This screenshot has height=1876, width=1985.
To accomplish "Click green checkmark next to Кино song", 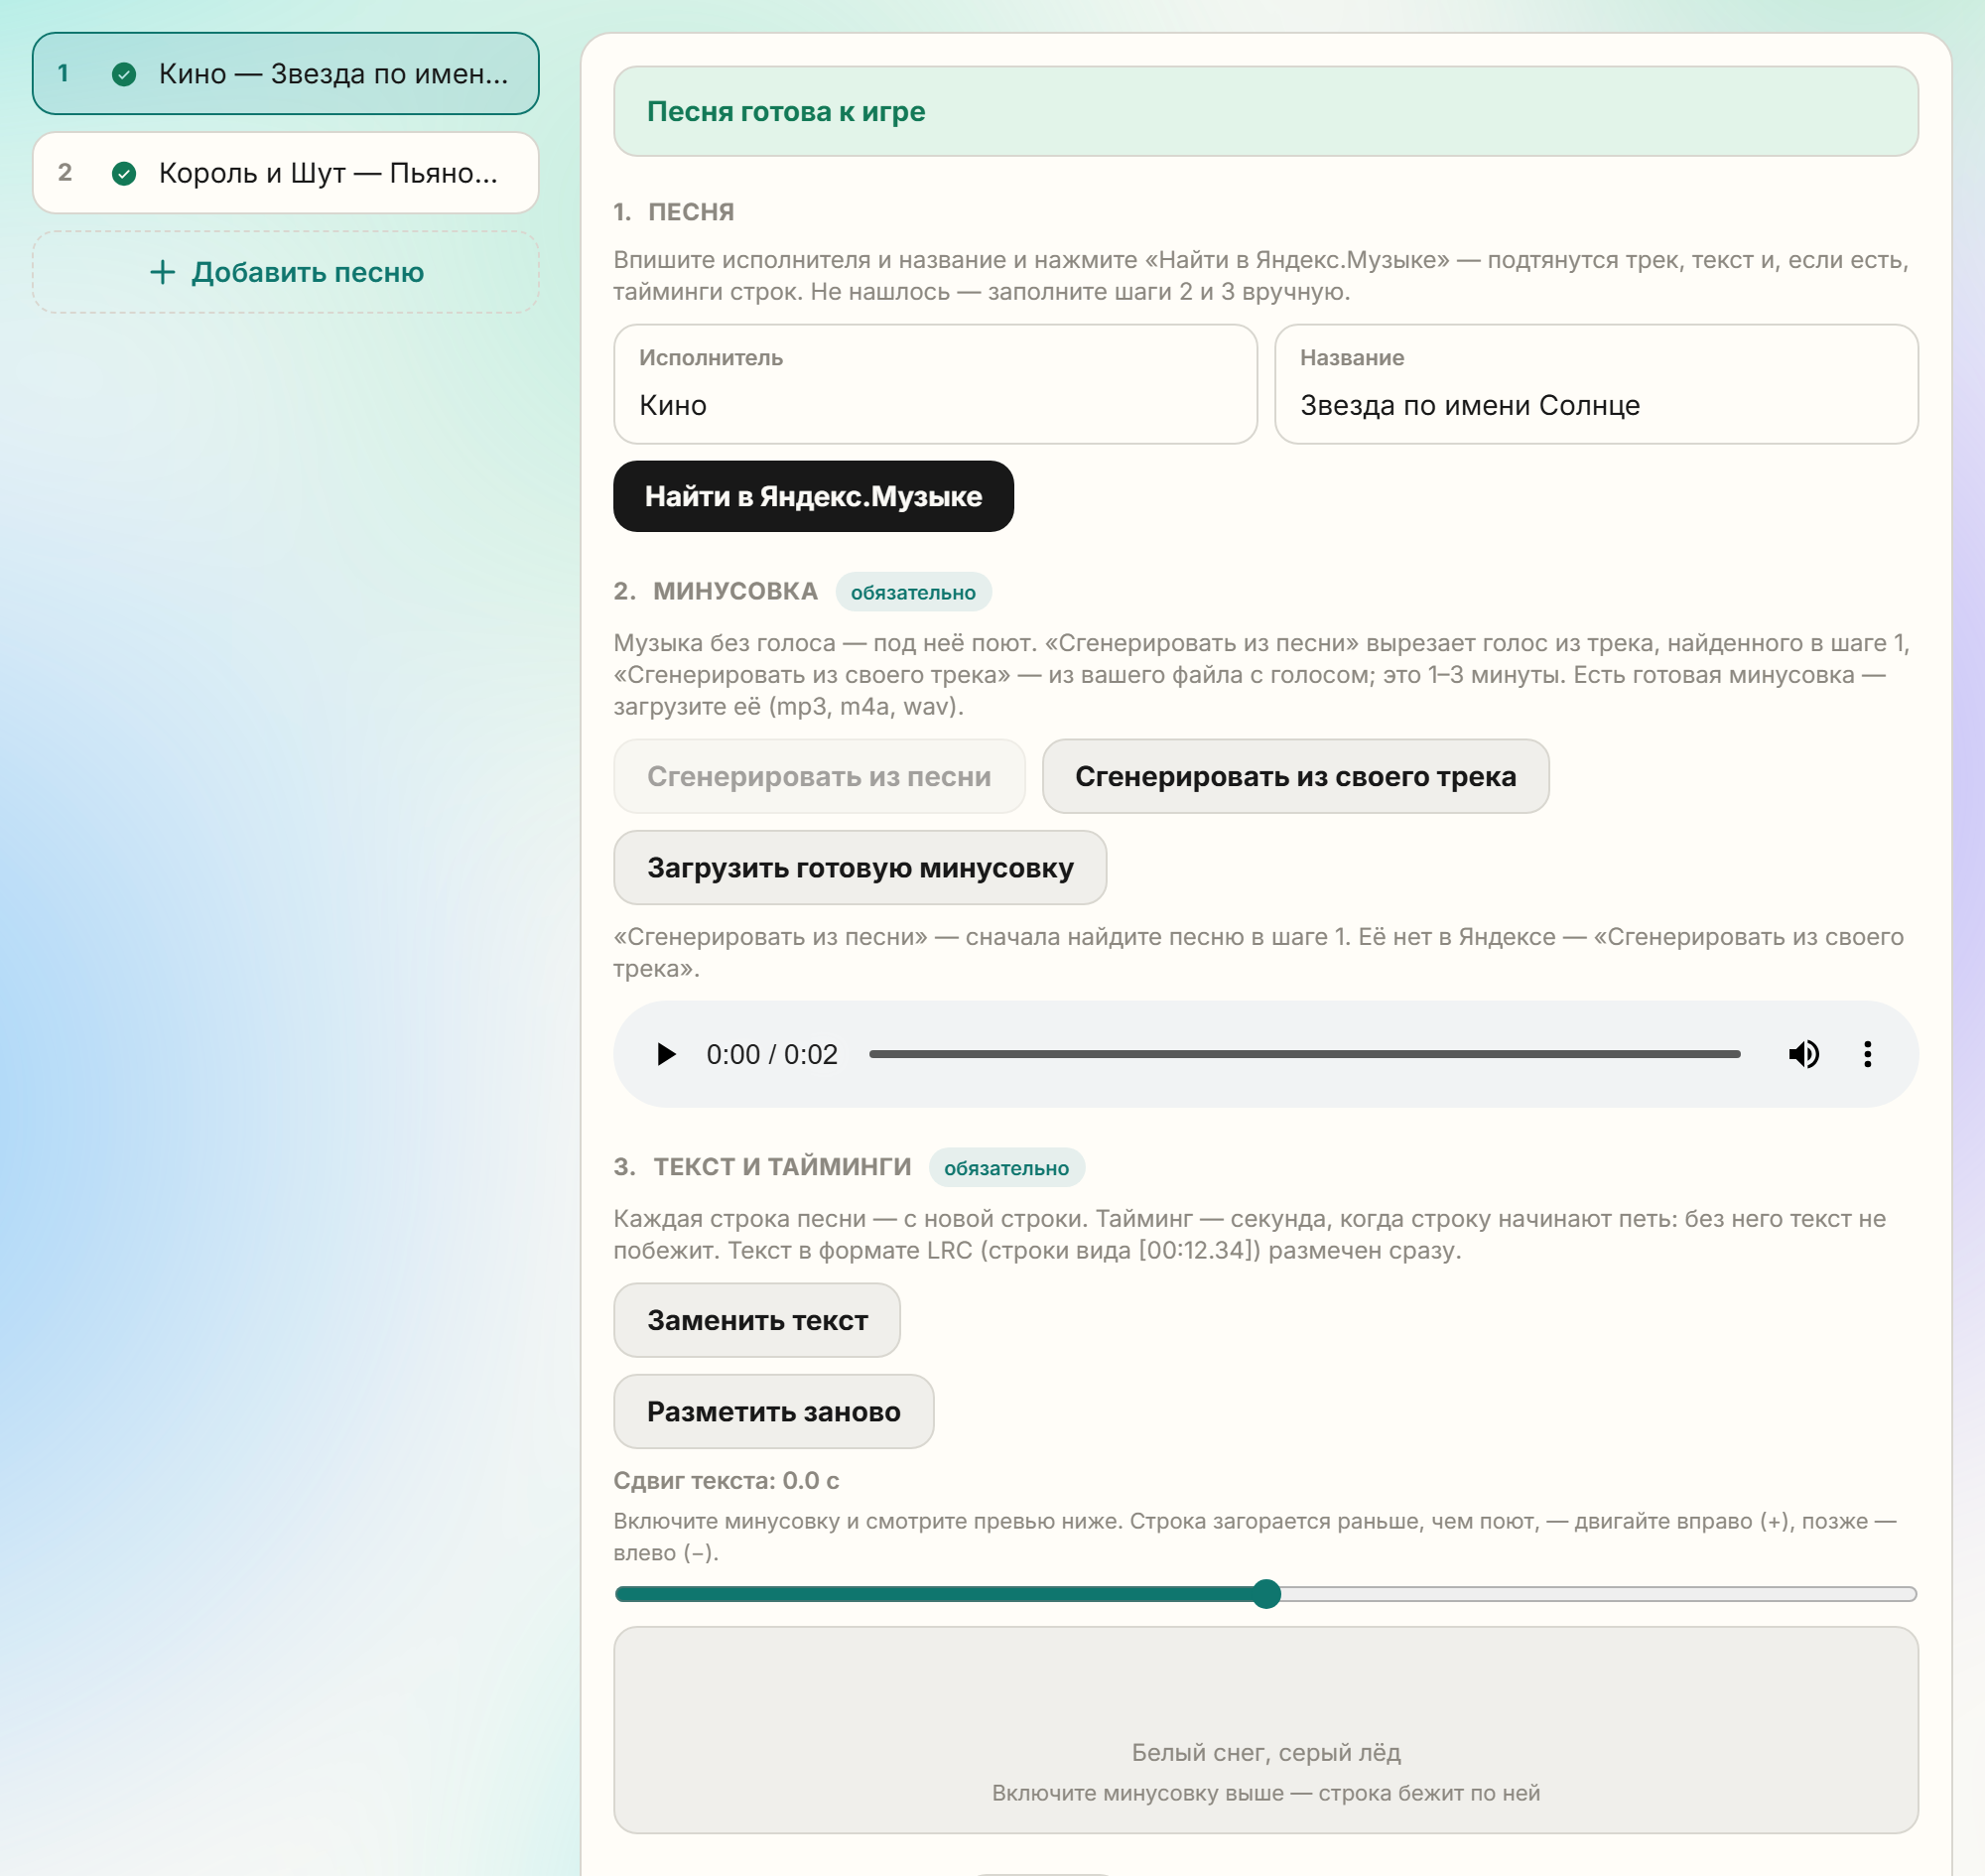I will pyautogui.click(x=124, y=74).
